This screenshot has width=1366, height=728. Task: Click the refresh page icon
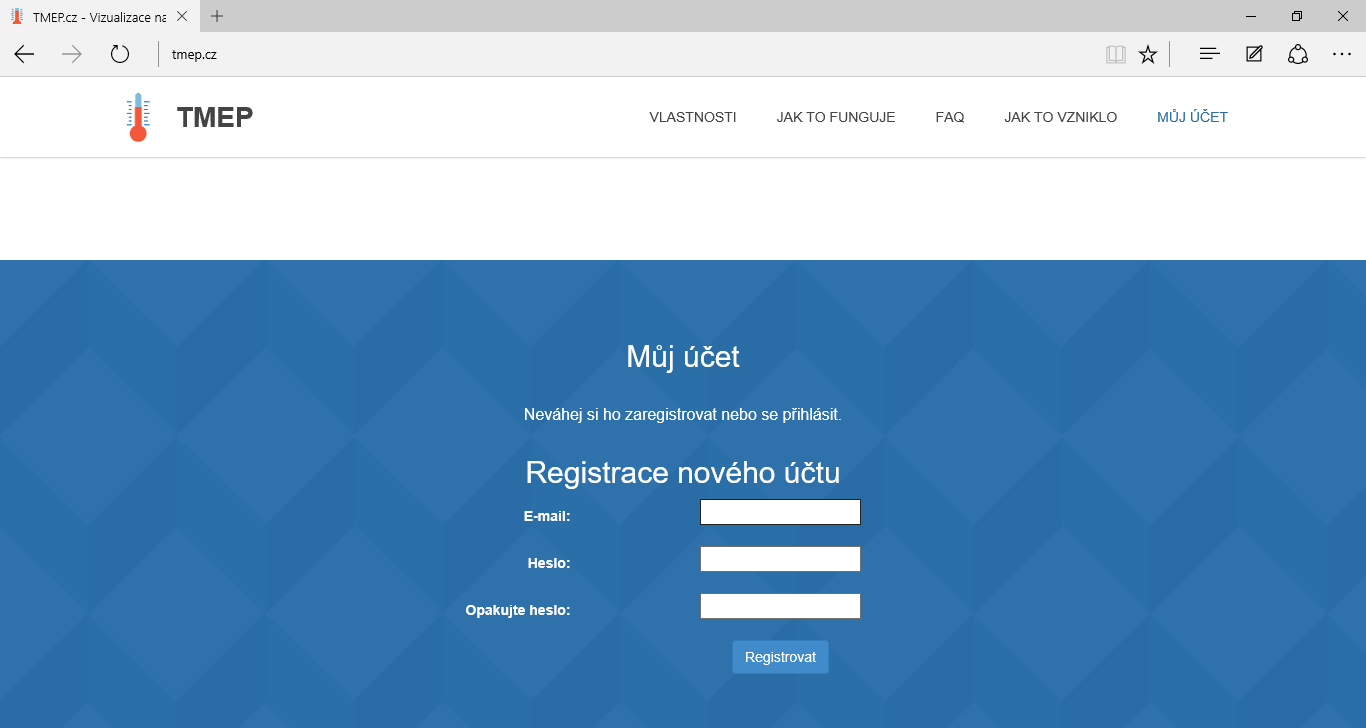pos(120,54)
